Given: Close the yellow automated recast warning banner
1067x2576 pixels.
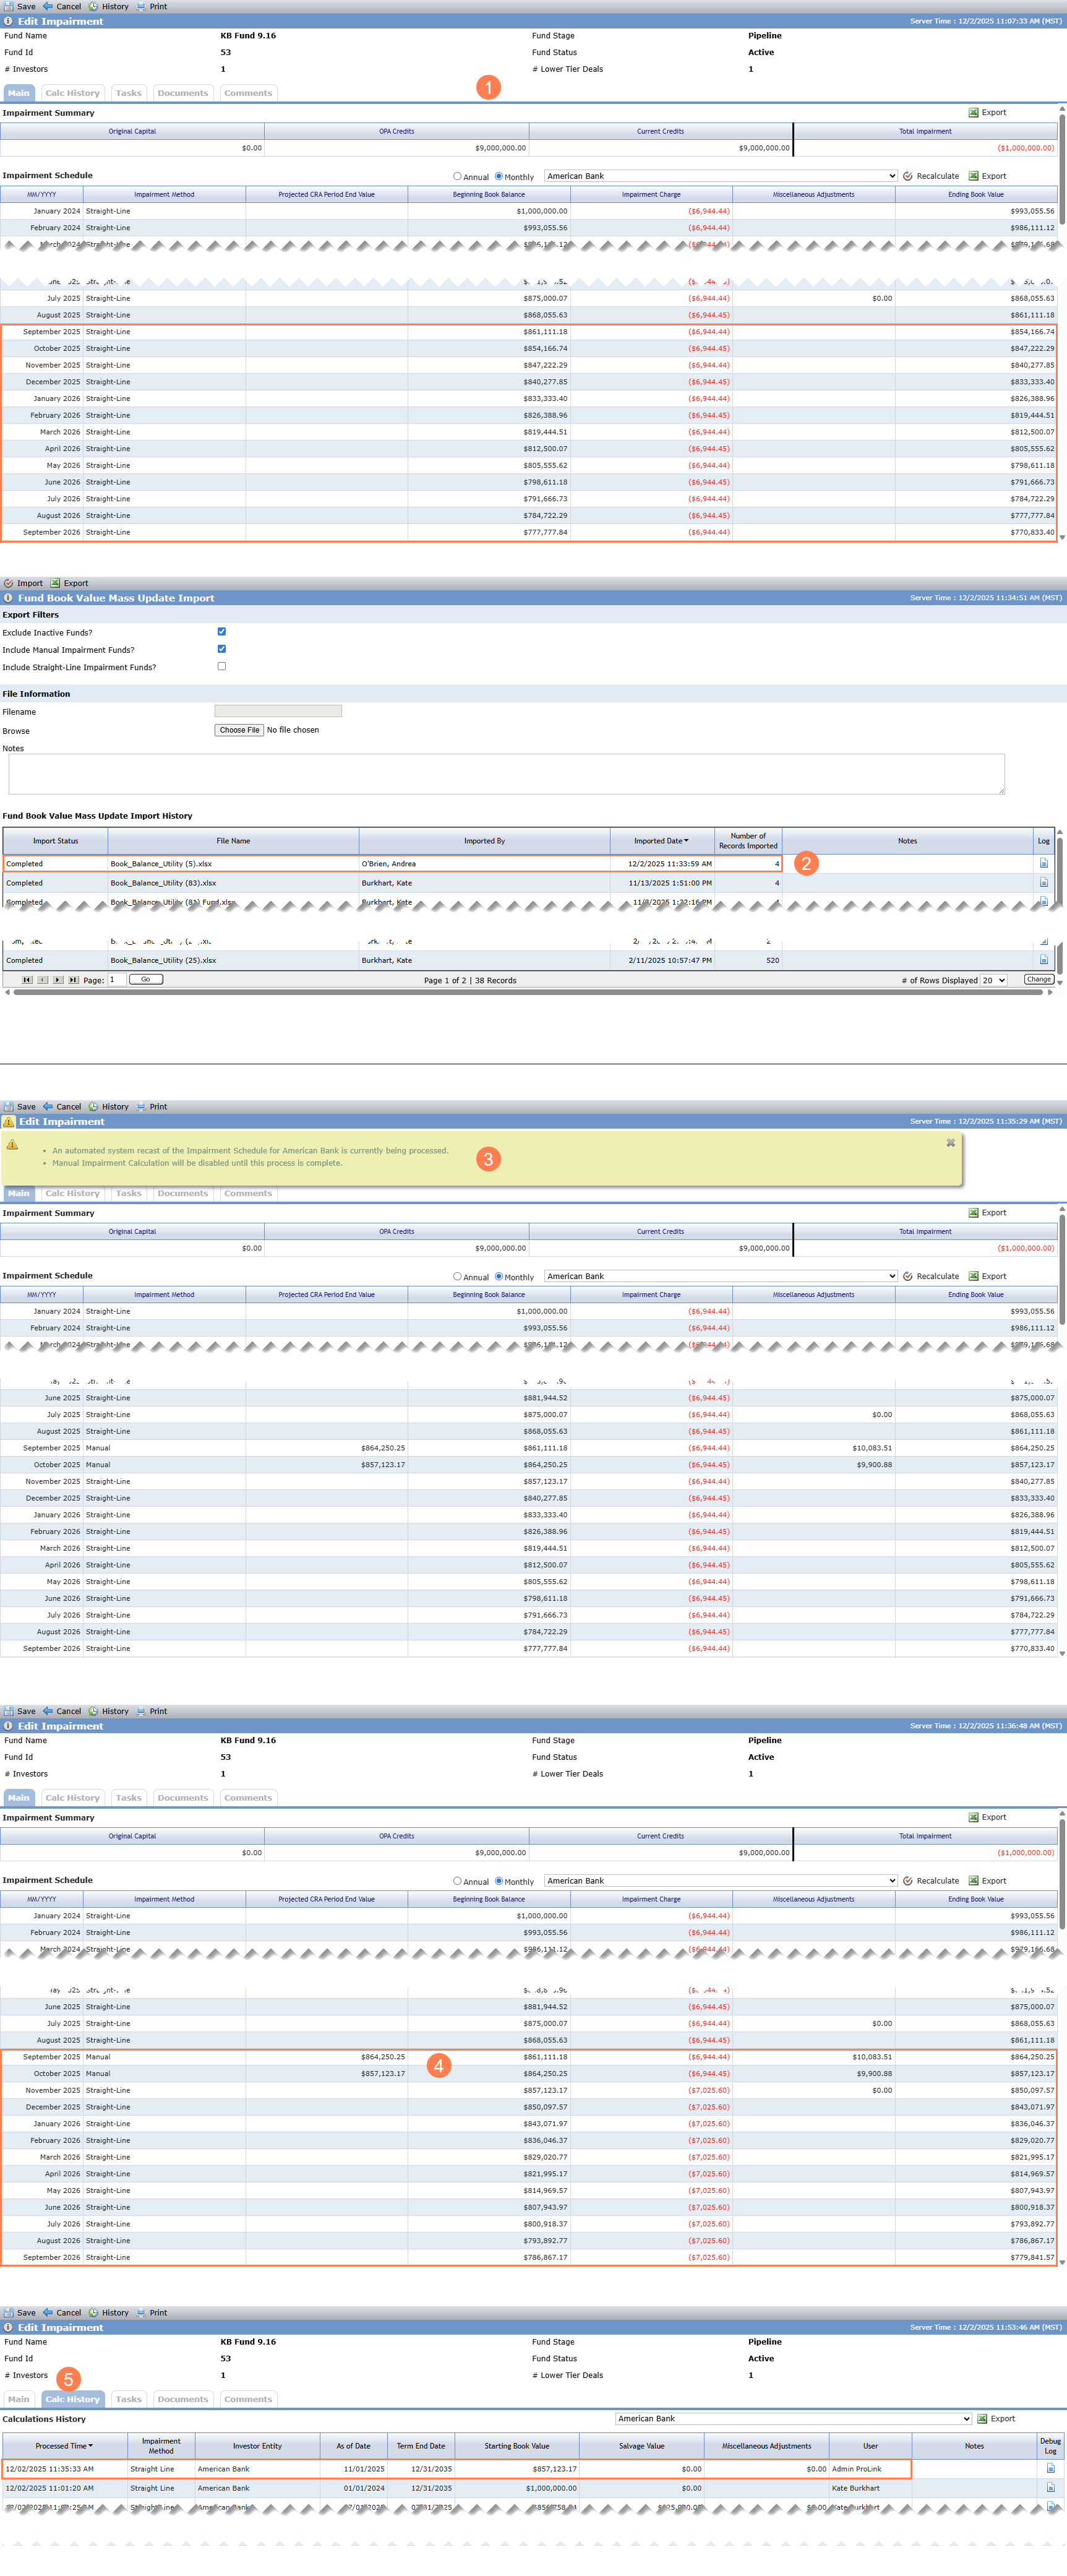Looking at the screenshot, I should (x=951, y=1142).
